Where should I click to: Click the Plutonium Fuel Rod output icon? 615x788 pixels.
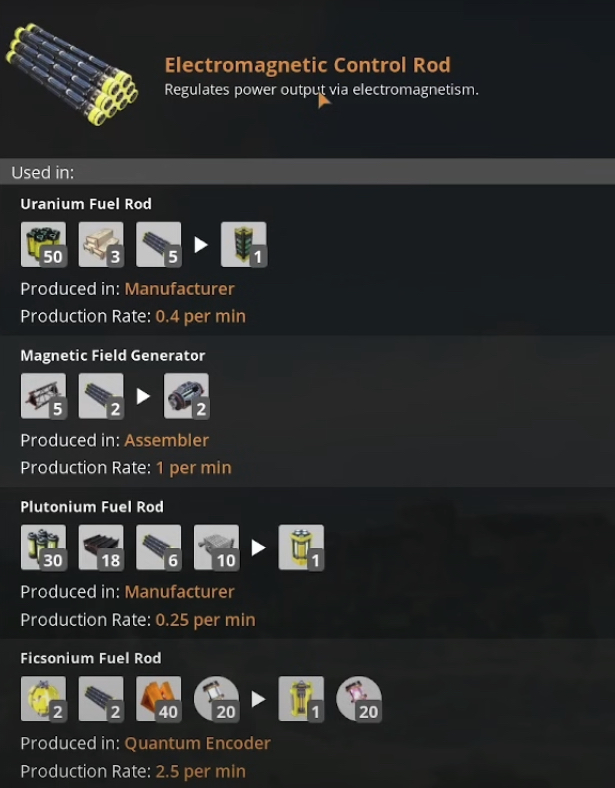[x=301, y=547]
